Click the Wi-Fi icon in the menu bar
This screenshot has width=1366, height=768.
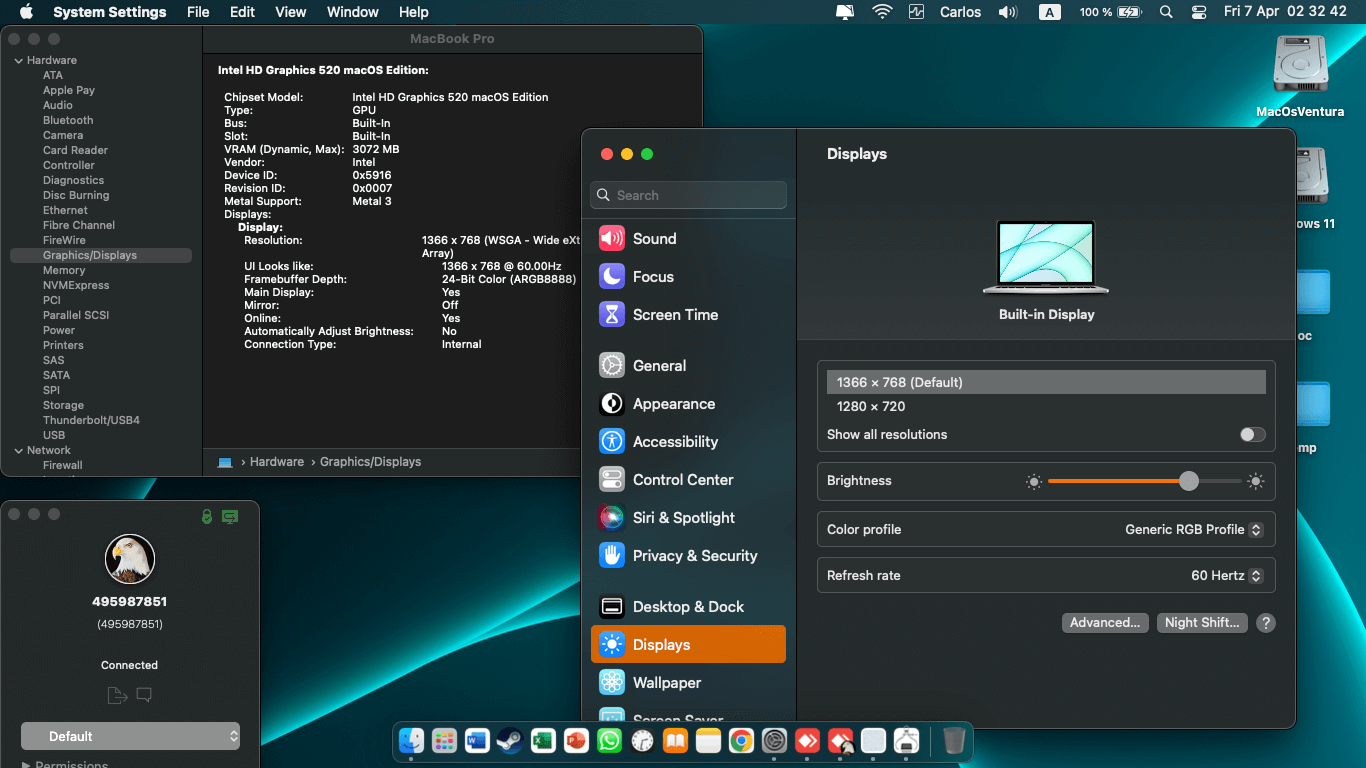click(882, 12)
